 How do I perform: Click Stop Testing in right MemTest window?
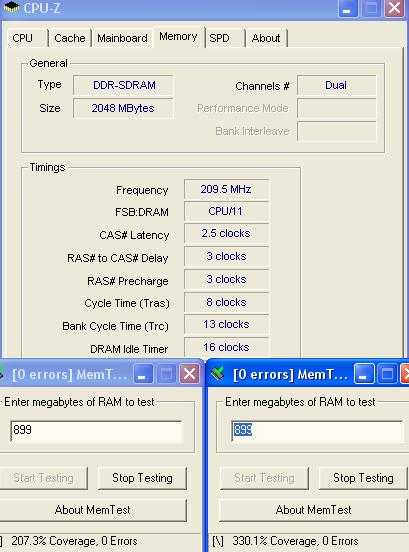pos(363,478)
